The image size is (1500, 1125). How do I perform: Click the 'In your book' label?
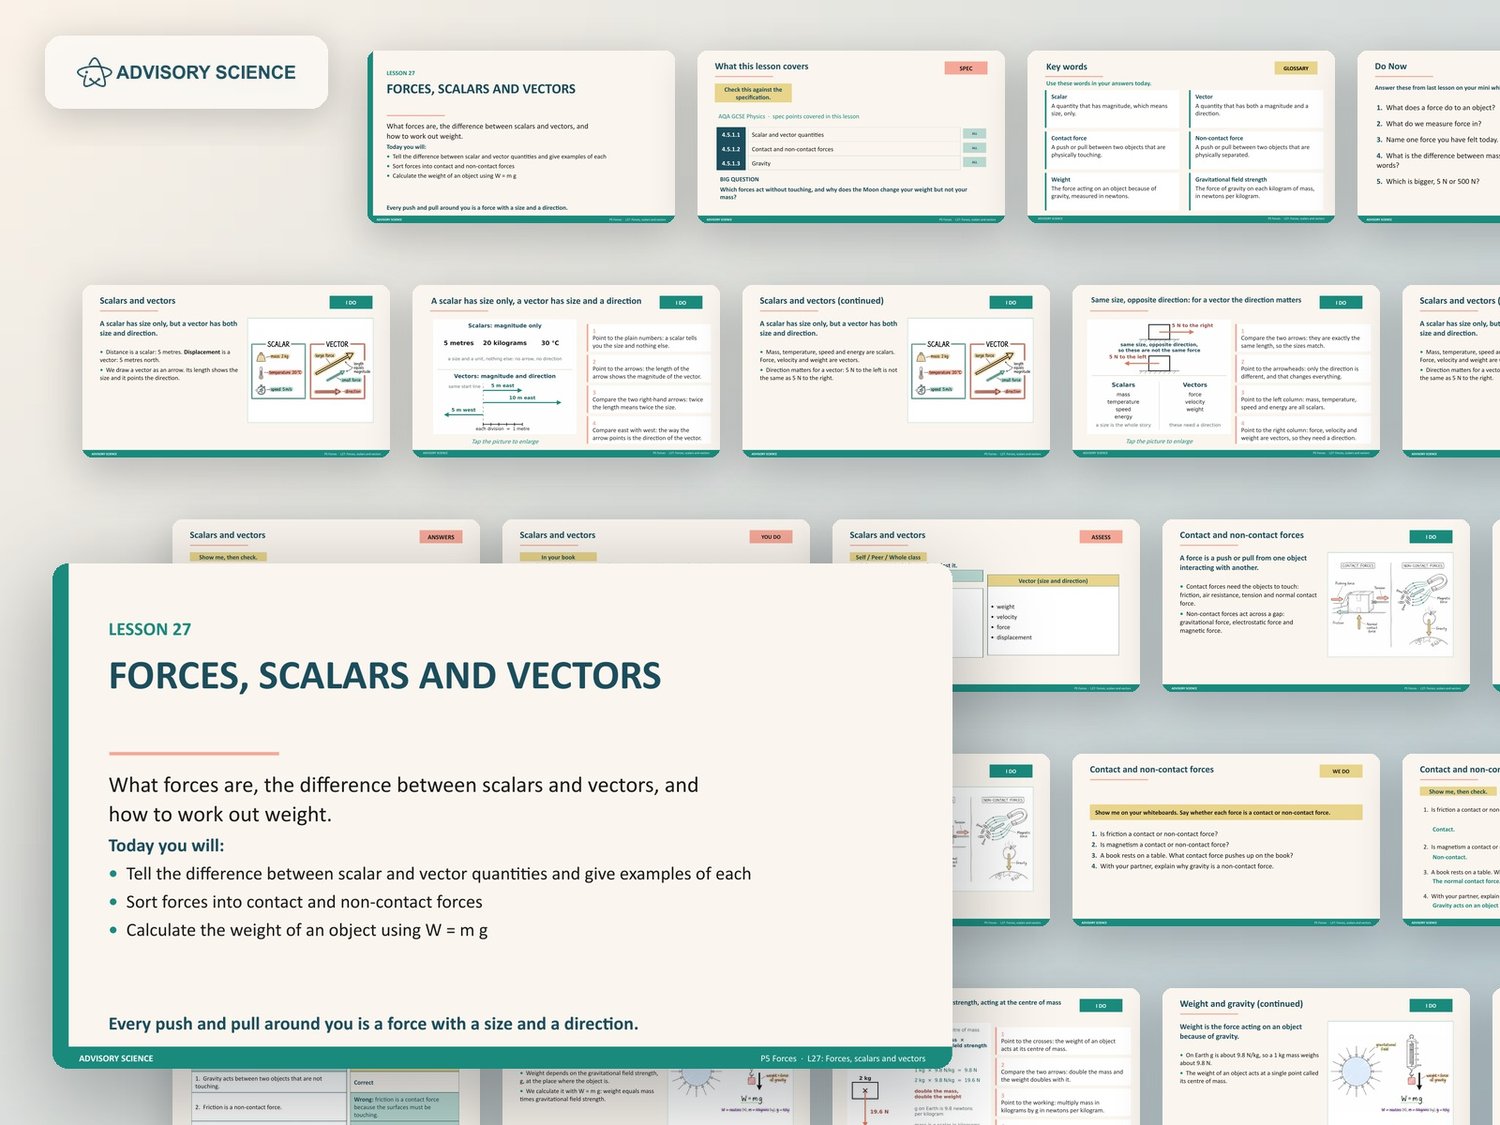pos(558,557)
